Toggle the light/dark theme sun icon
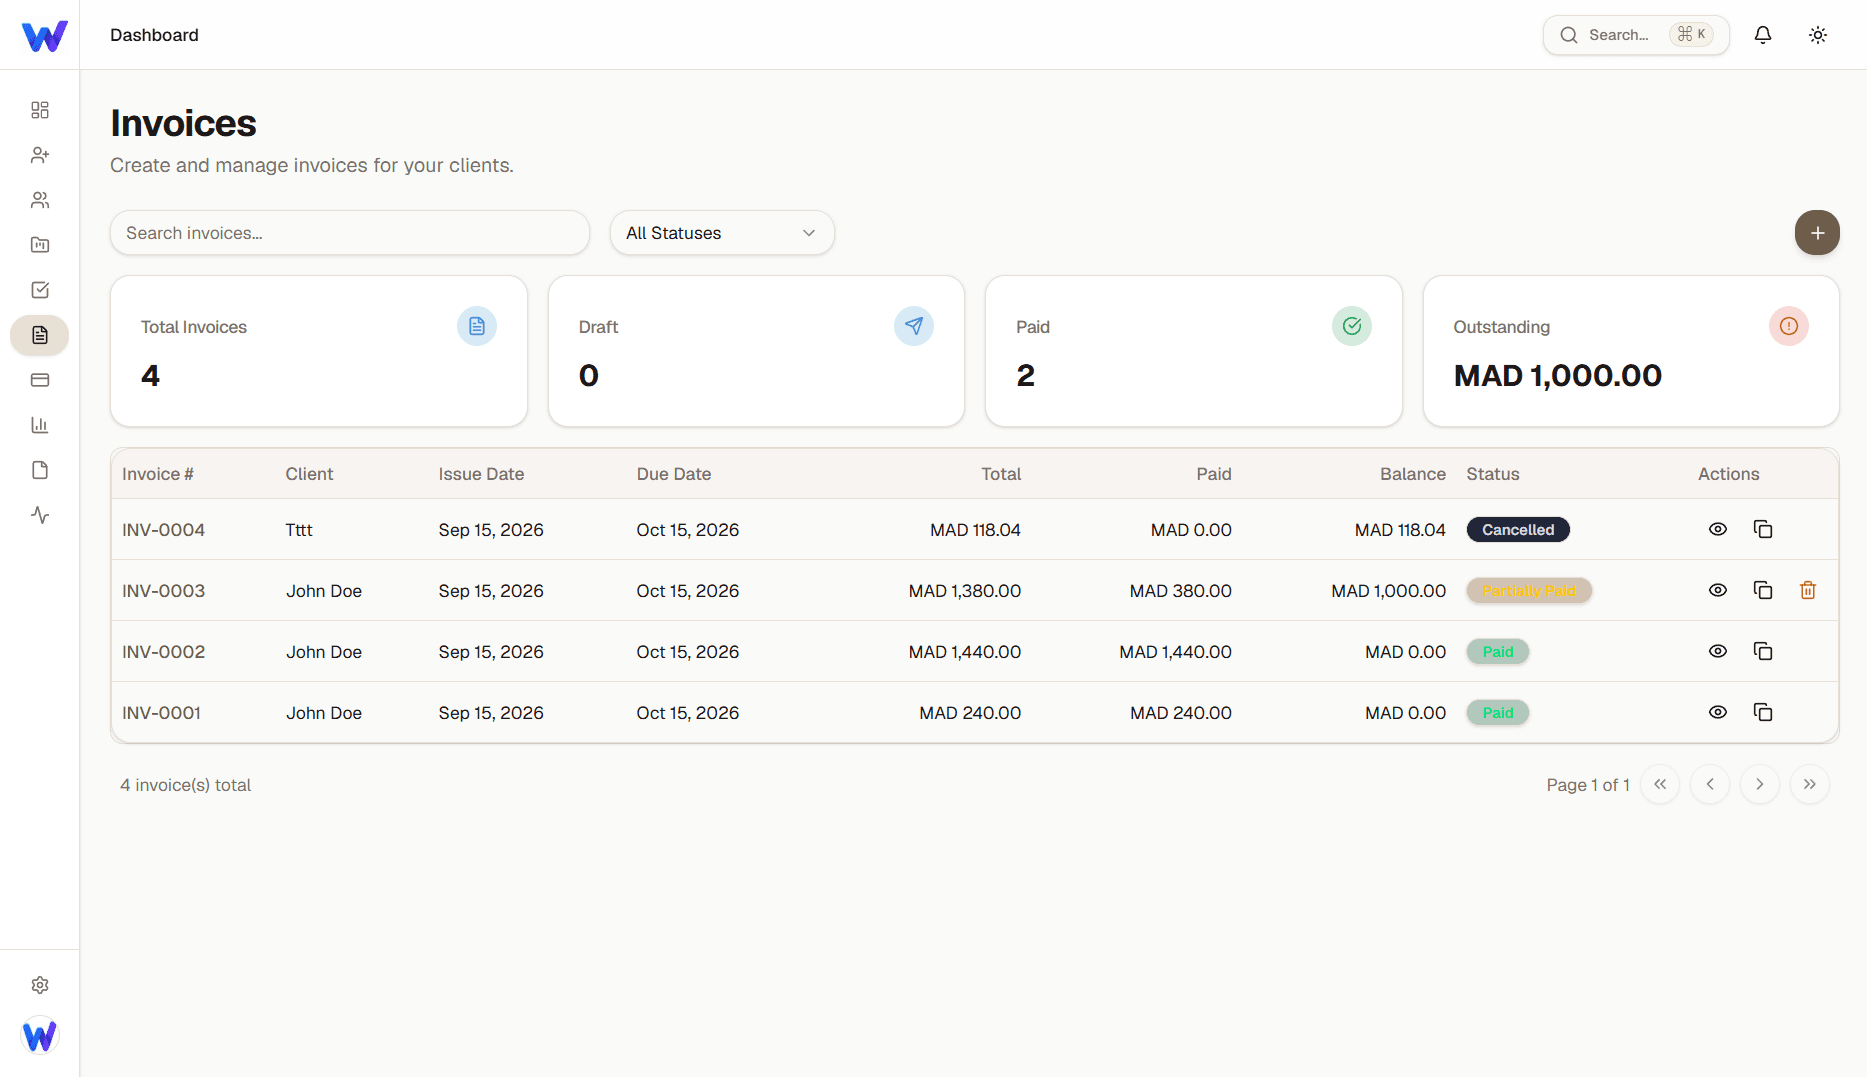 click(1818, 35)
